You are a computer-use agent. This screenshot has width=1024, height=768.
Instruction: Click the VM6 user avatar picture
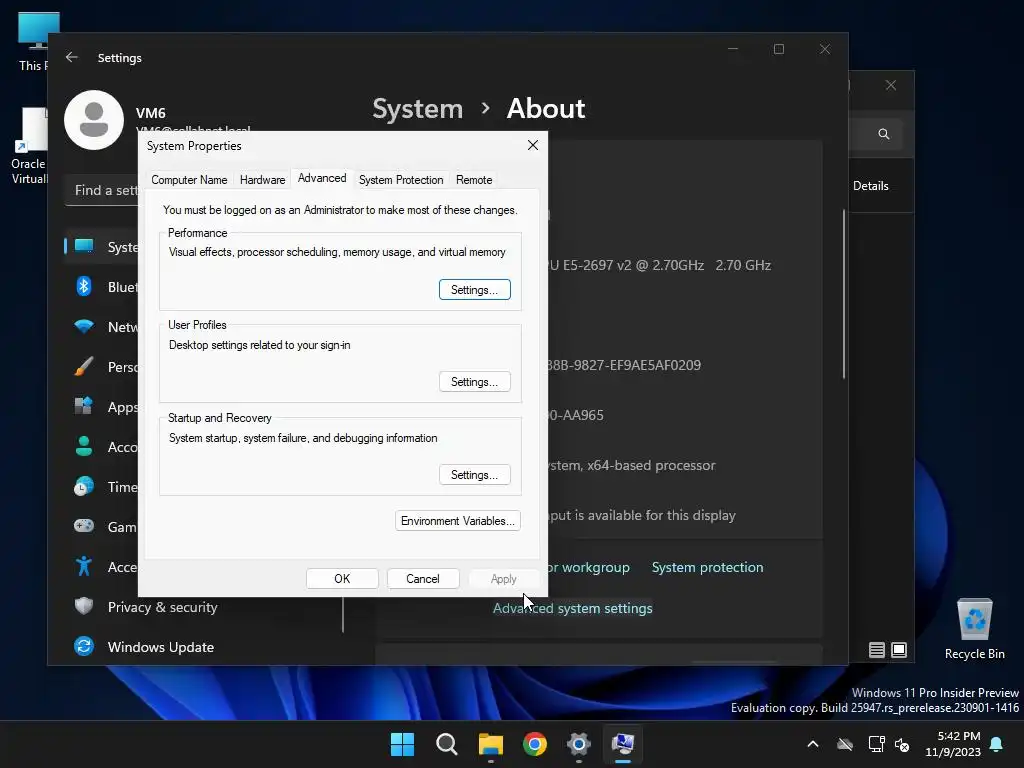[94, 120]
